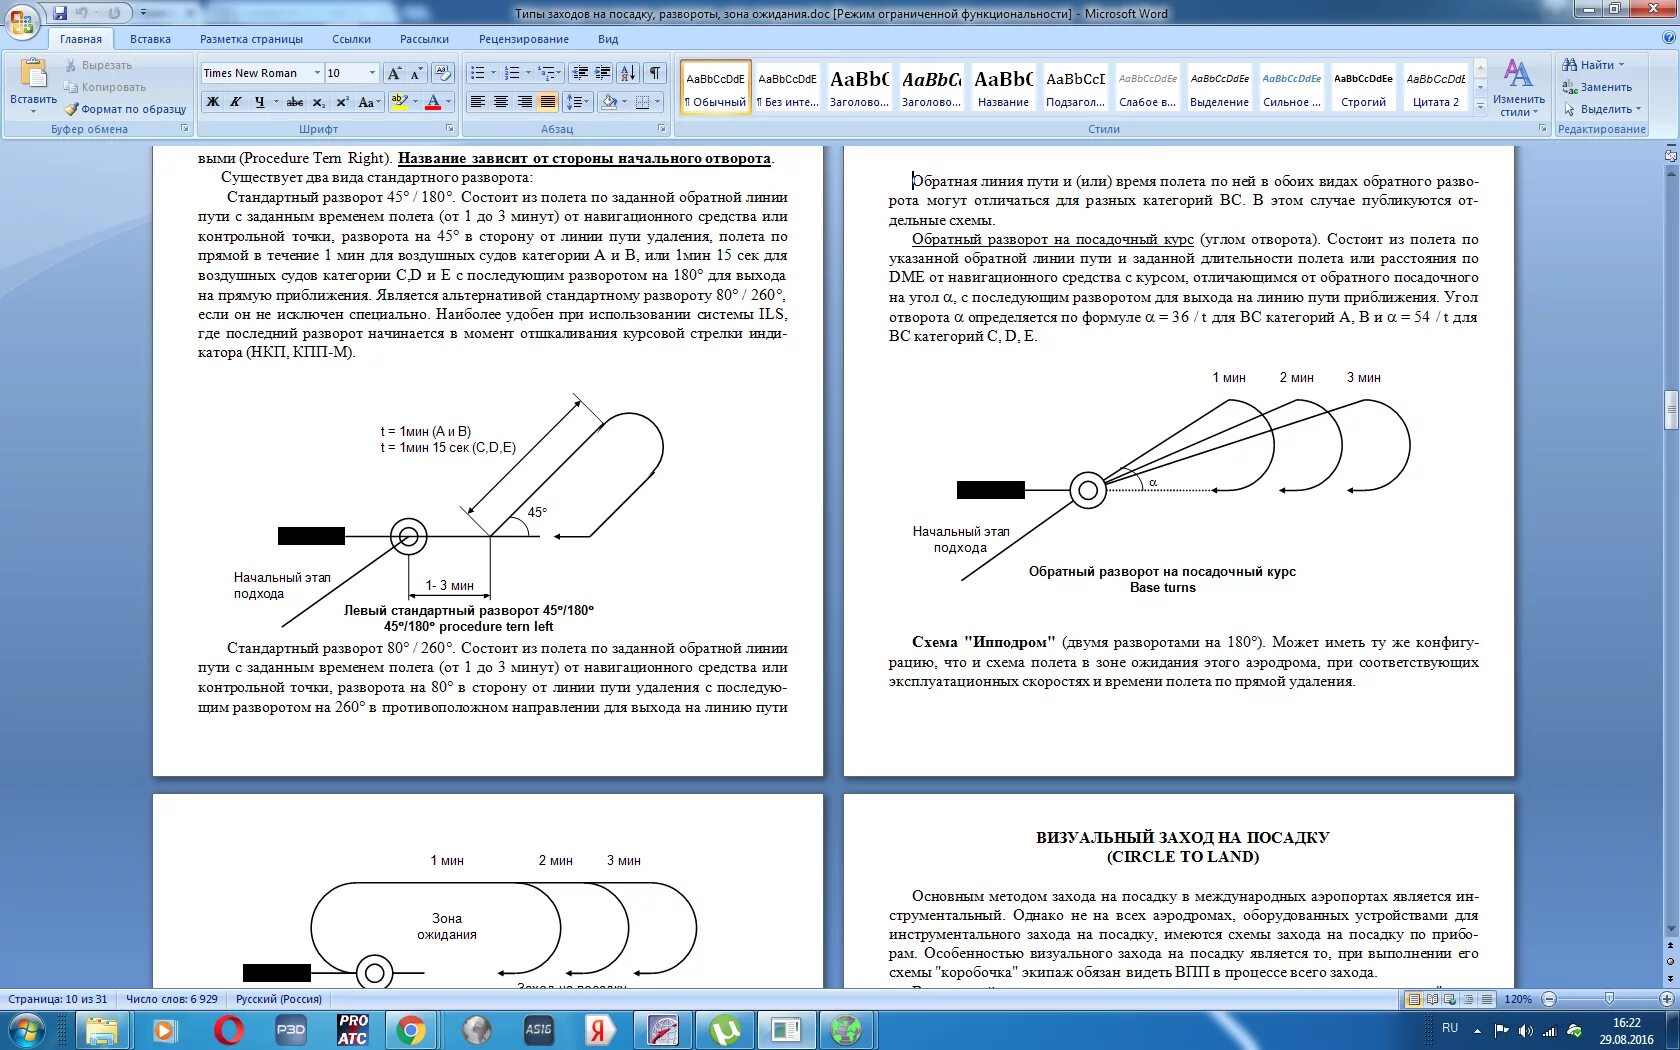Open Yandex browser from the taskbar

coord(598,1030)
